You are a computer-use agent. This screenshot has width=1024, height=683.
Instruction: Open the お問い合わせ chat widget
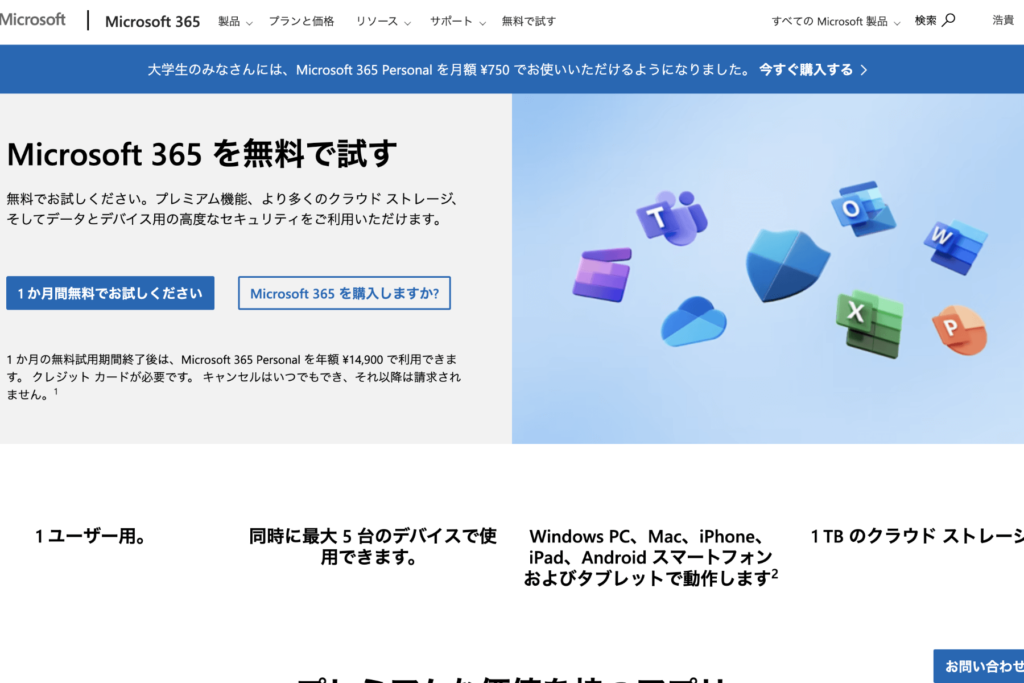click(x=982, y=666)
